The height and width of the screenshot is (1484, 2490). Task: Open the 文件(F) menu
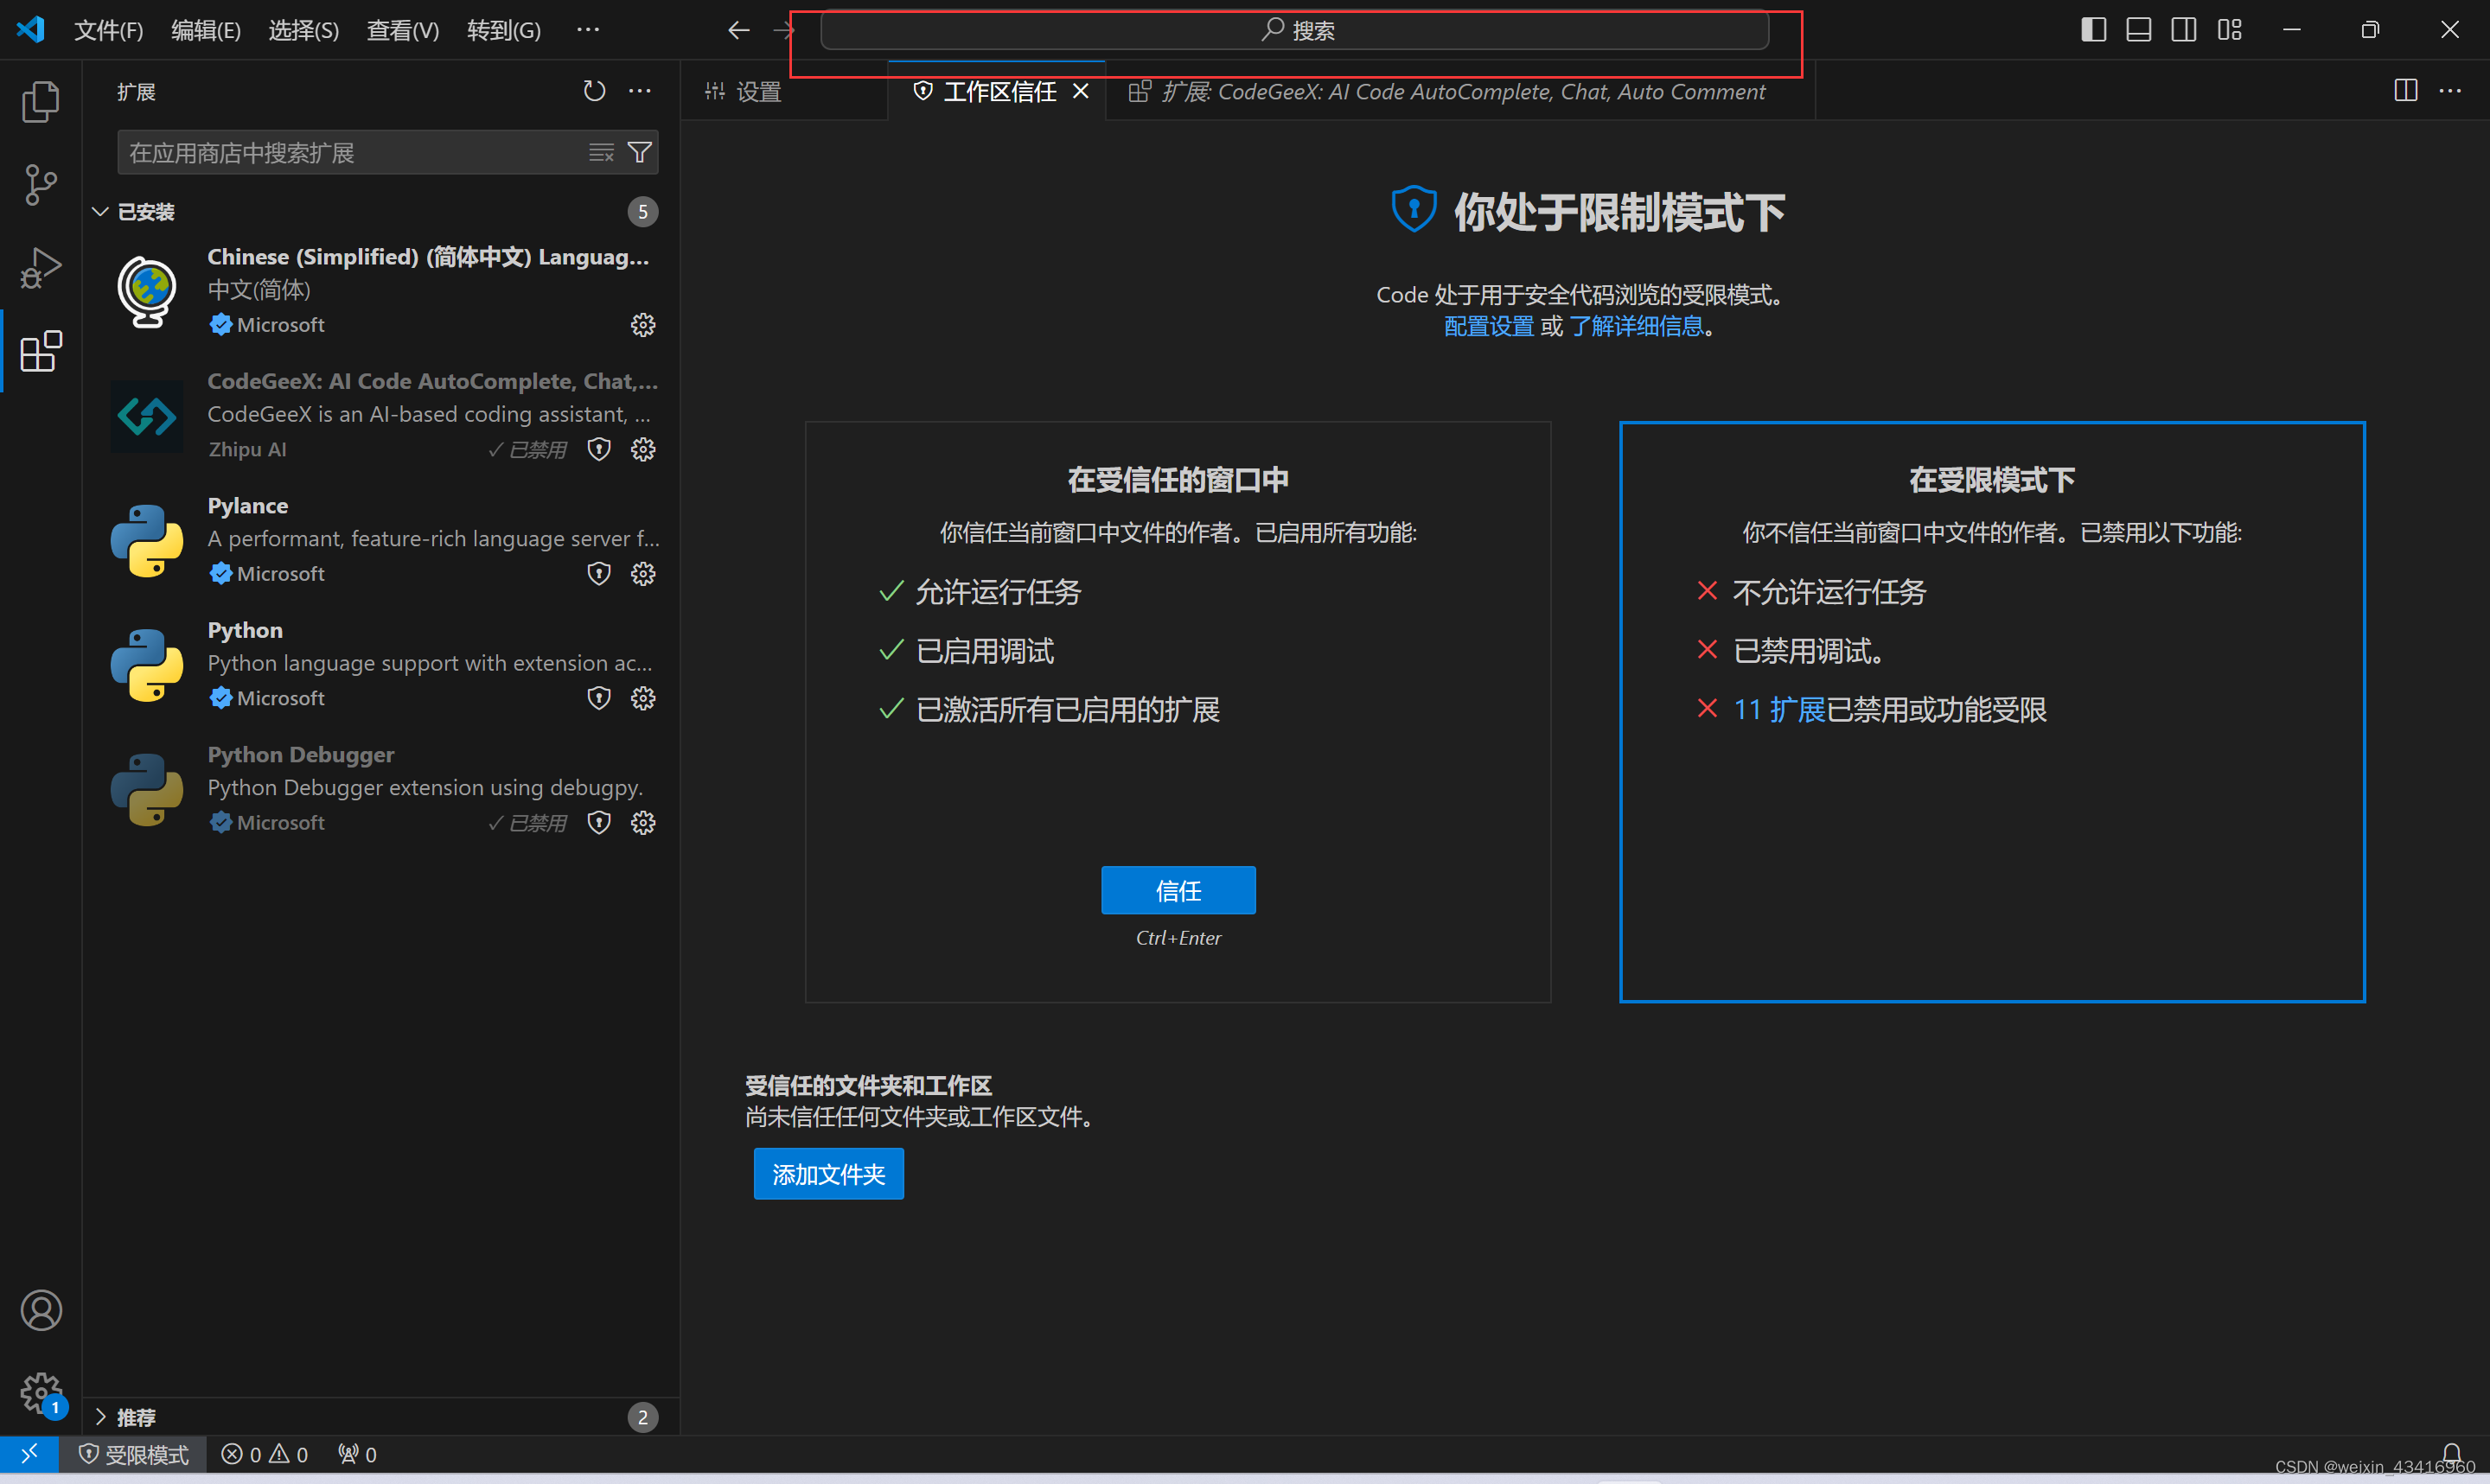tap(108, 30)
